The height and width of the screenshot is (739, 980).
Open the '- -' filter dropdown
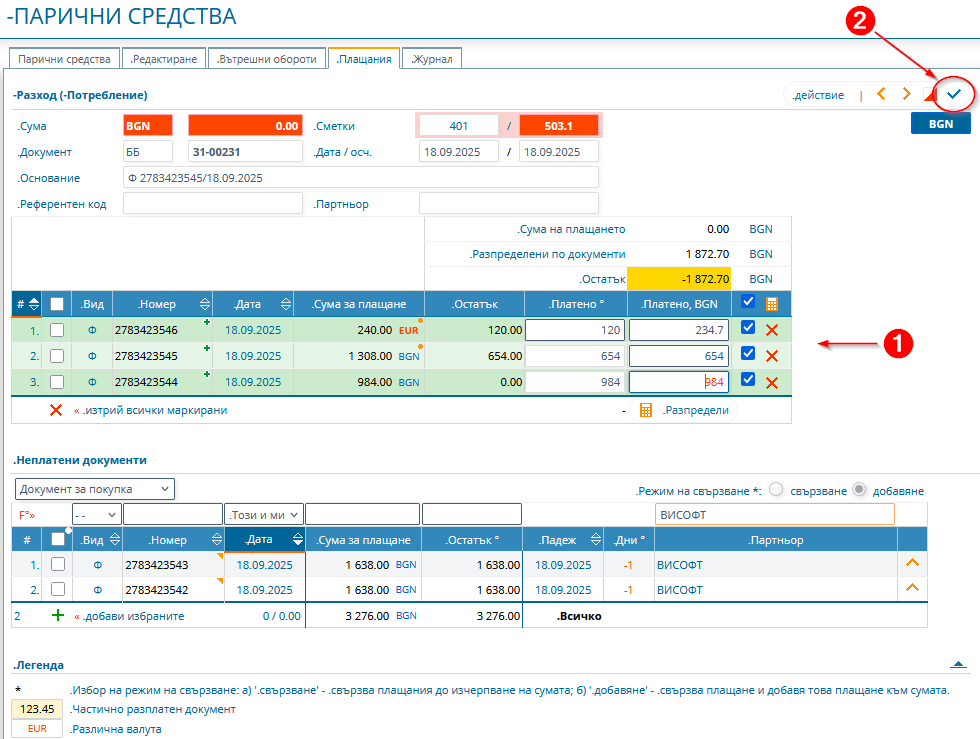coord(97,514)
